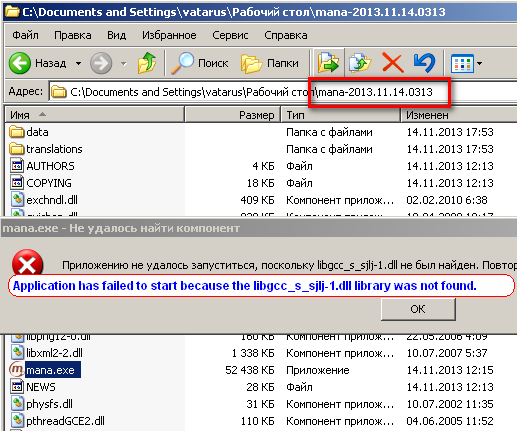517x431 pixels.
Task: Click the Russian error message text
Action: pos(289,265)
